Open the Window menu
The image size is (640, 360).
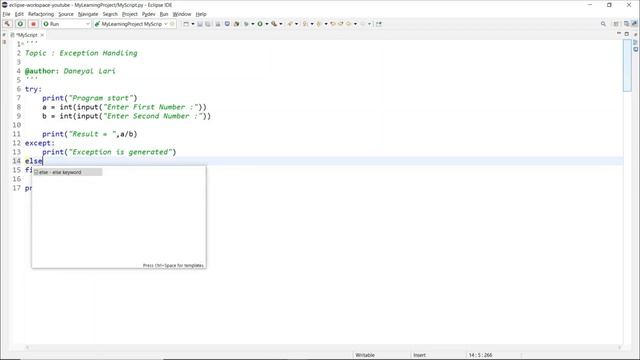click(182, 14)
